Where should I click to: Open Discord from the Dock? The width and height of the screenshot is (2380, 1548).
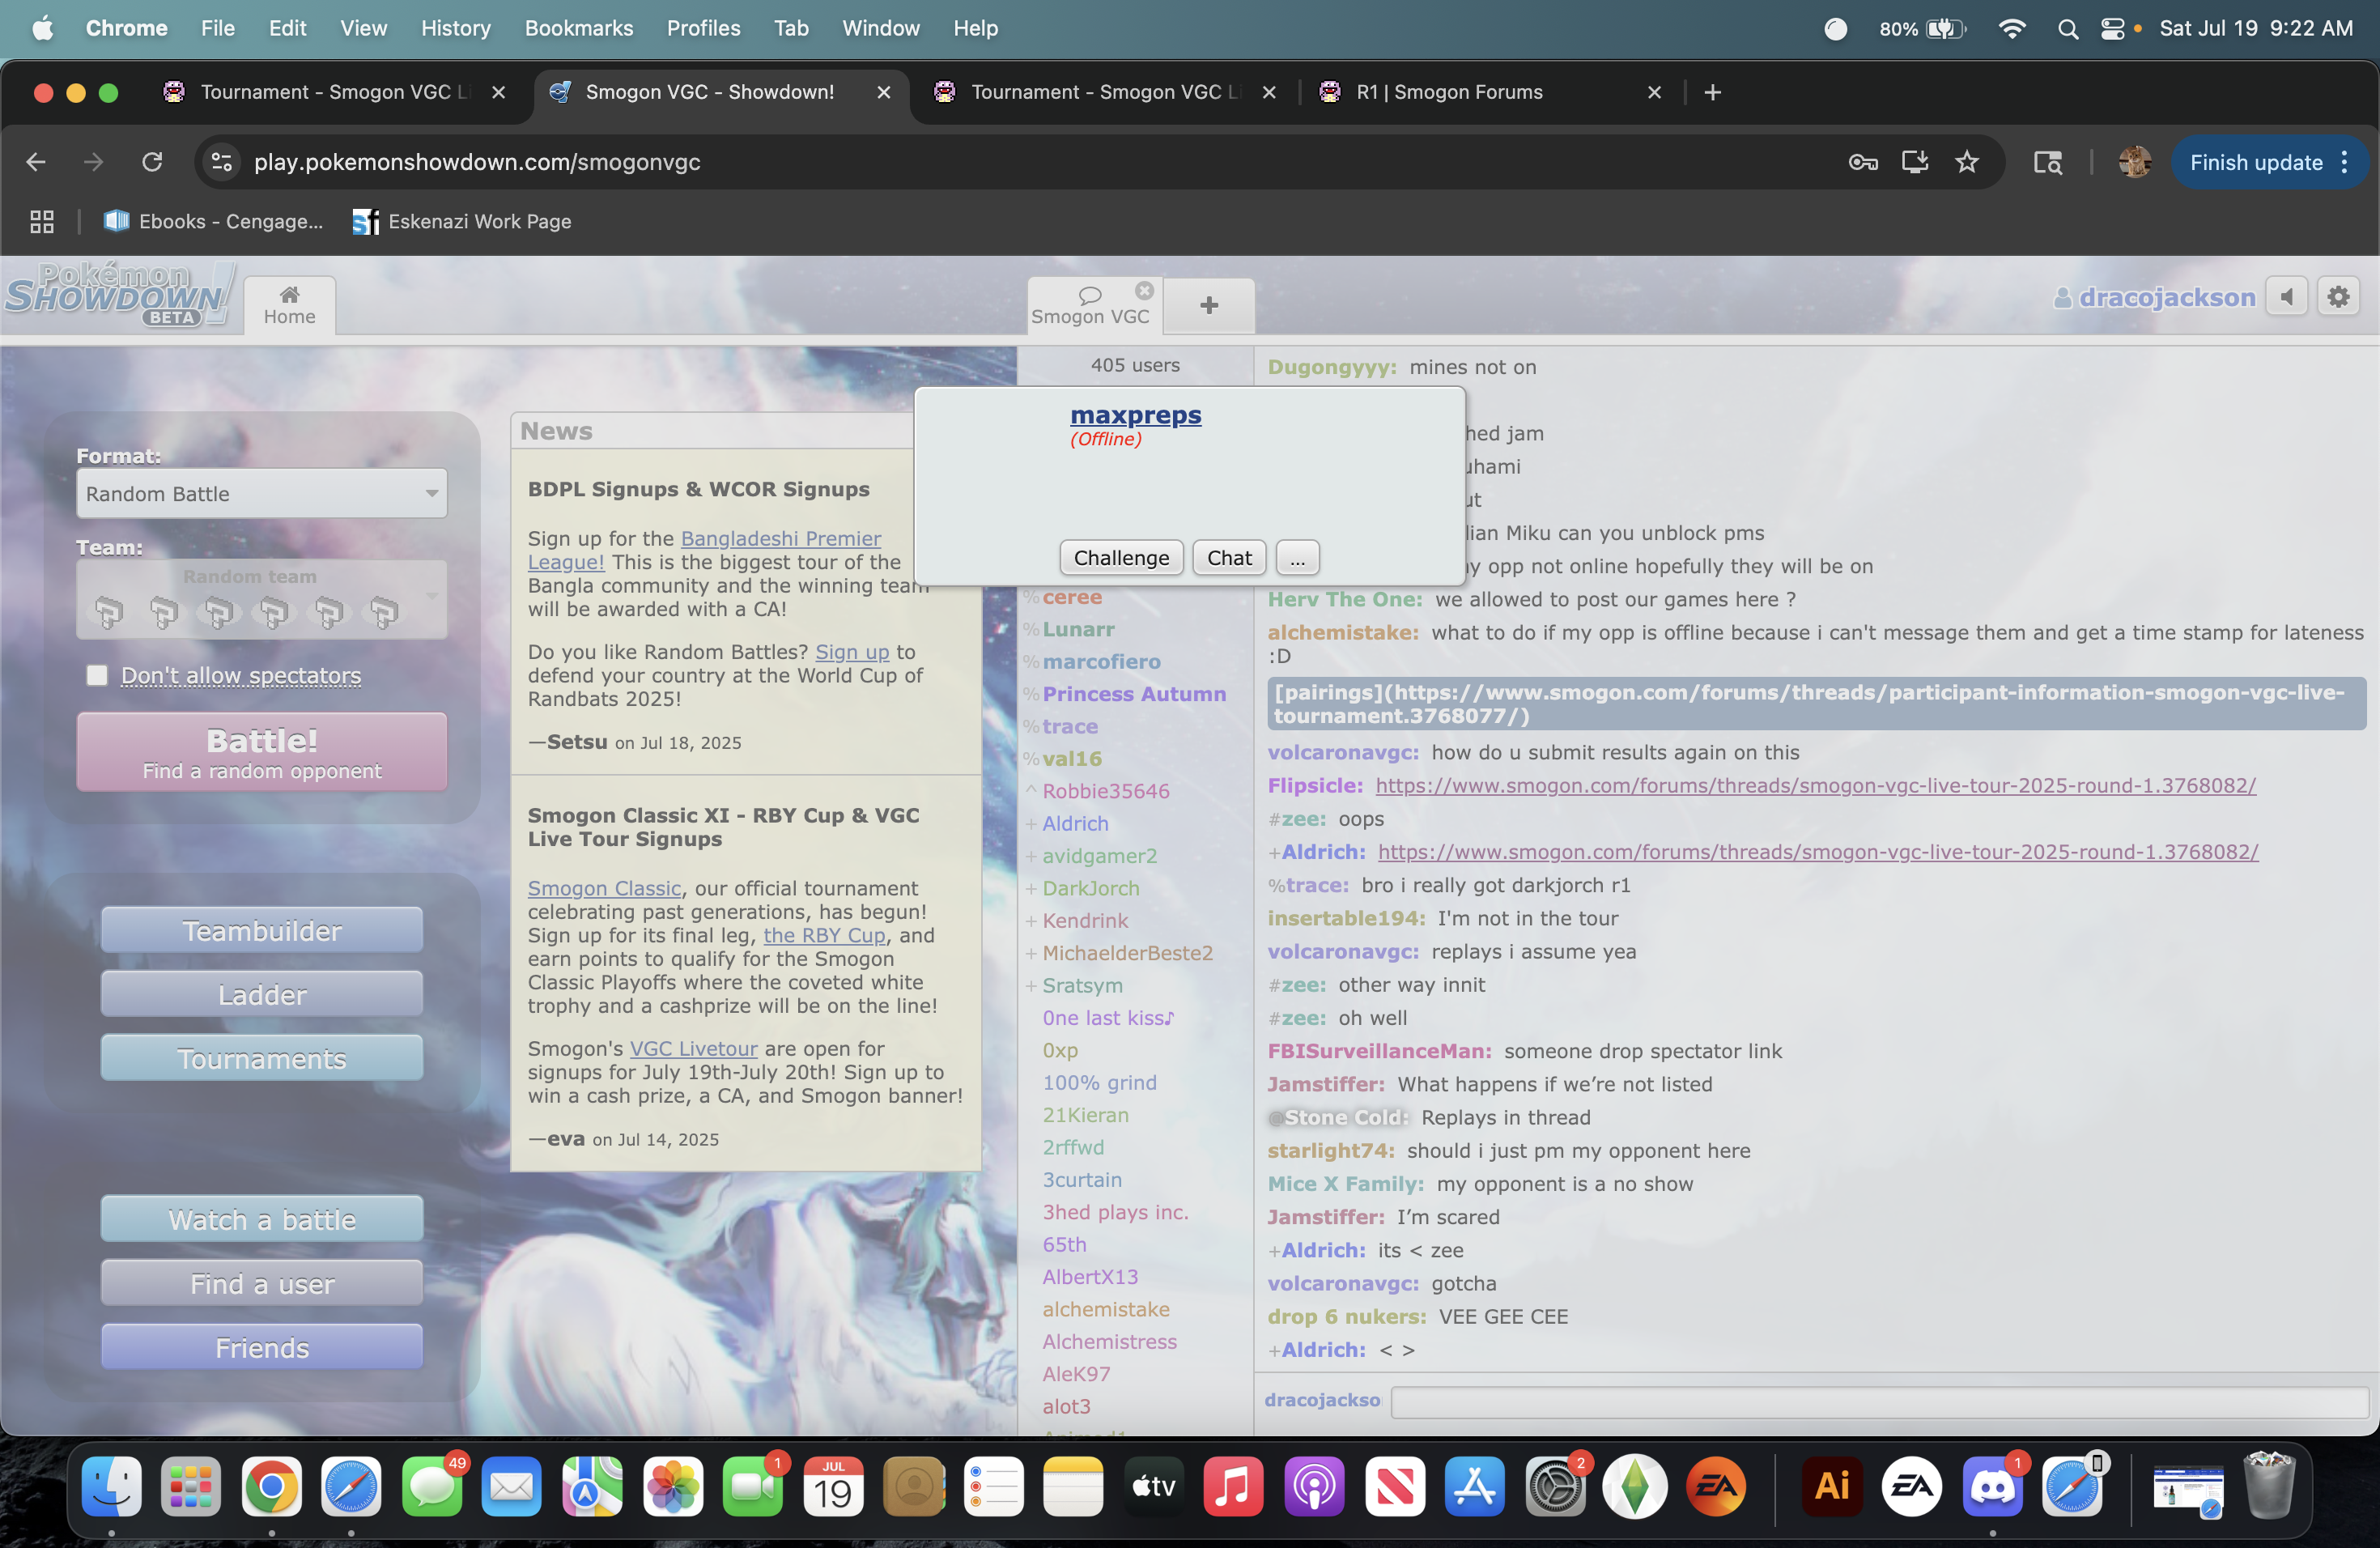point(1992,1486)
